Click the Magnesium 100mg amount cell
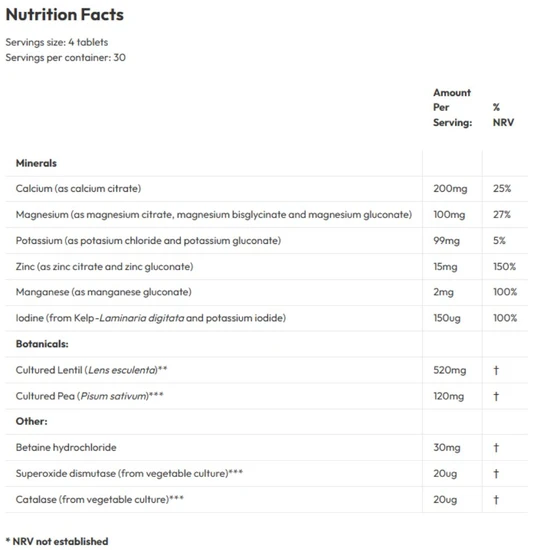550x550 pixels. 449,215
